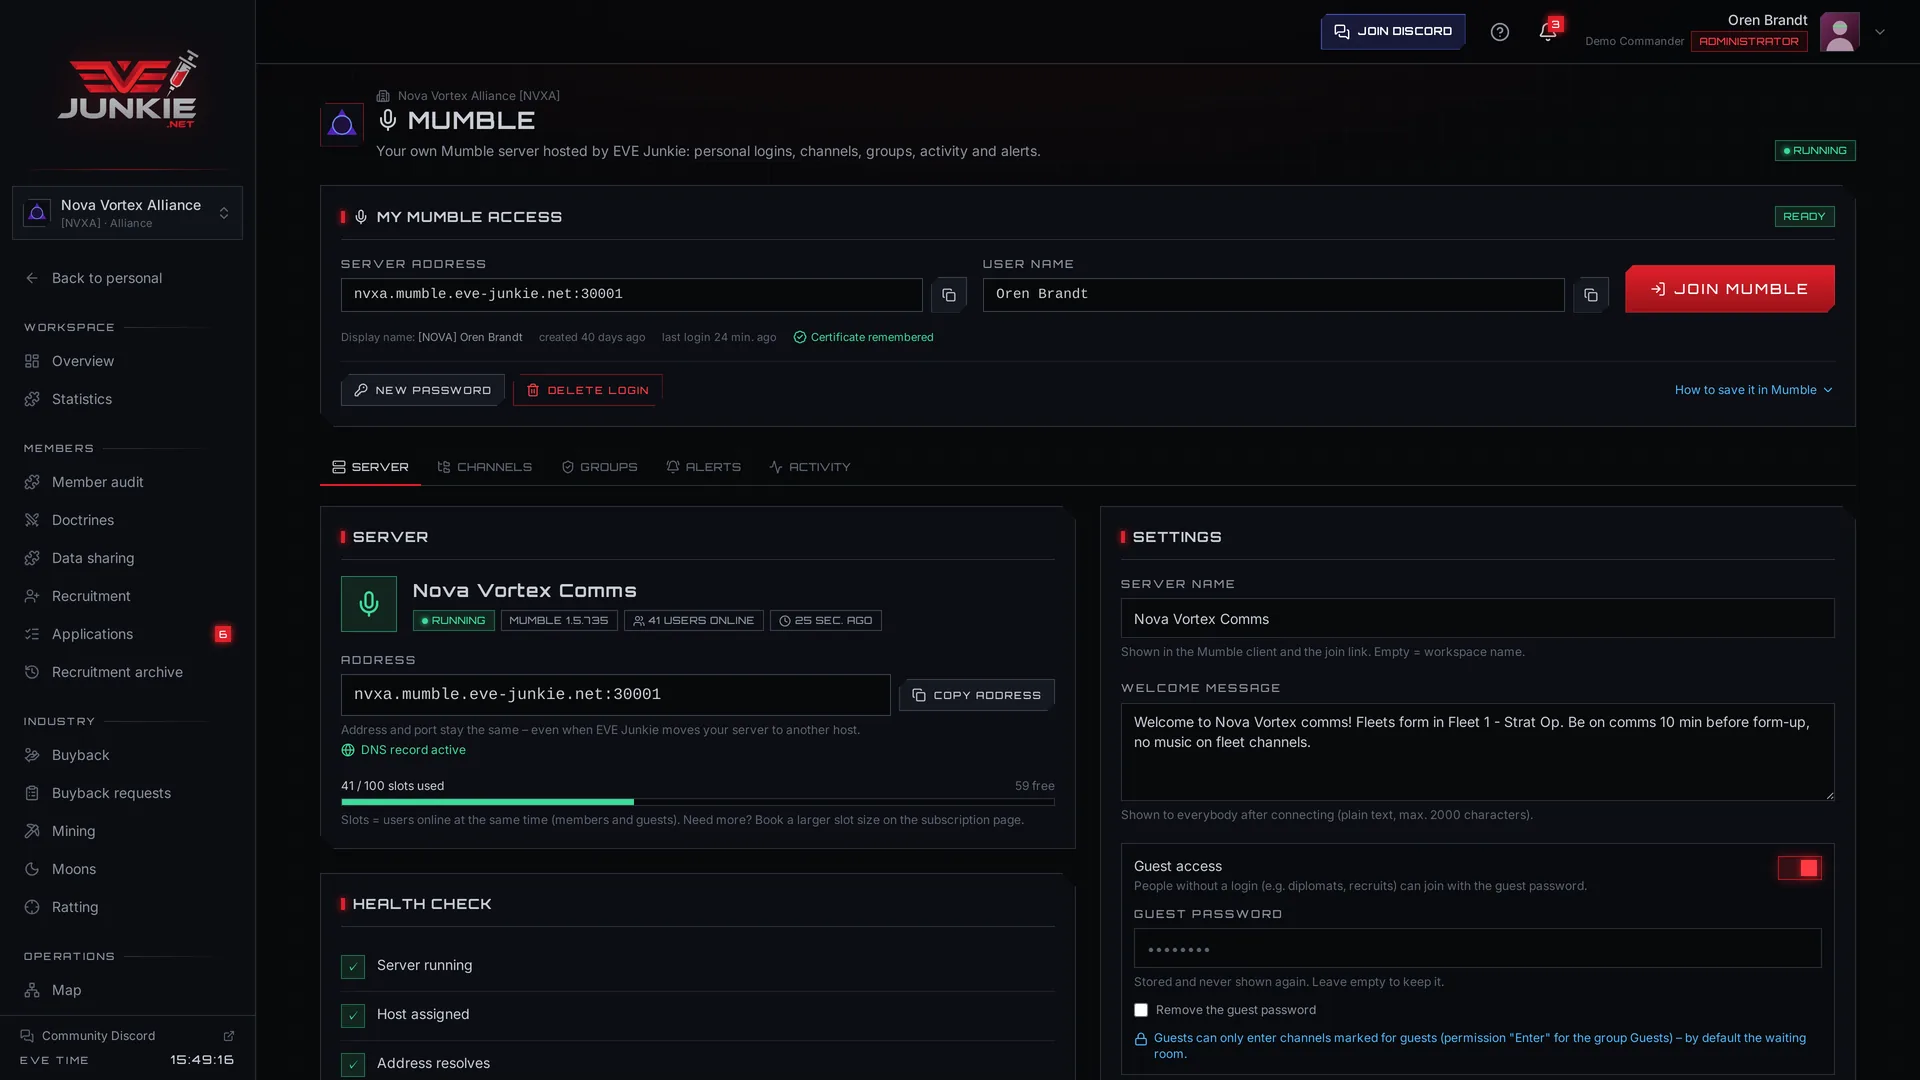Image resolution: width=1920 pixels, height=1080 pixels.
Task: Click the Mining sidebar icon
Action: (x=32, y=831)
